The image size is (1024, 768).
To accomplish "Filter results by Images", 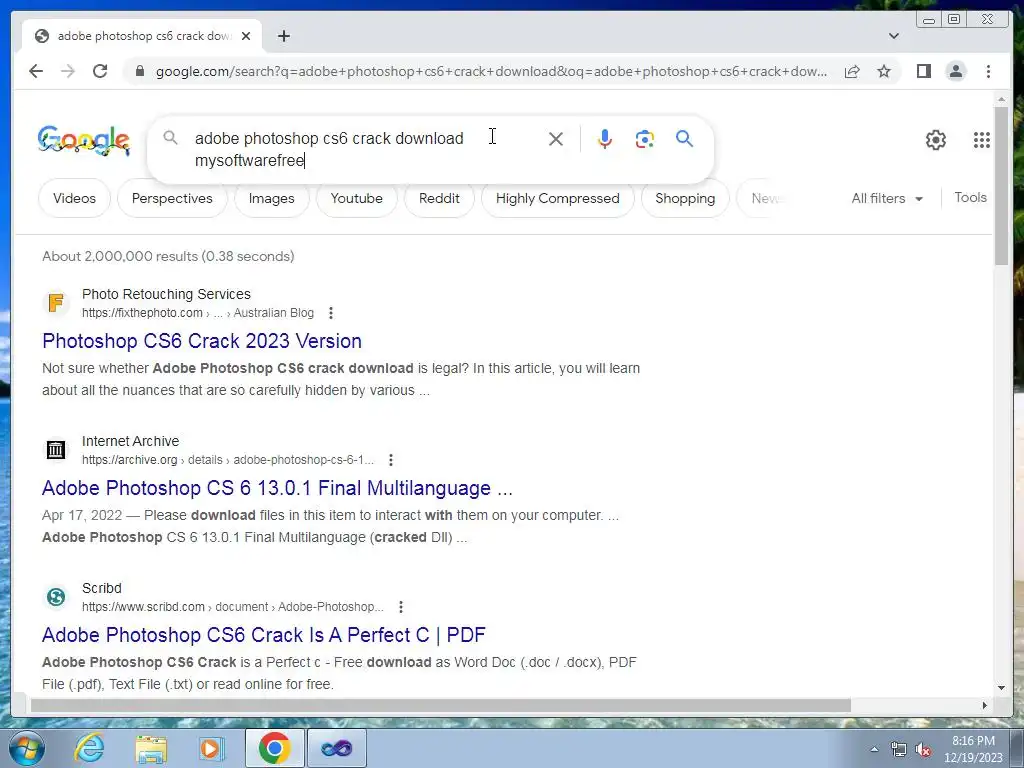I will point(271,199).
